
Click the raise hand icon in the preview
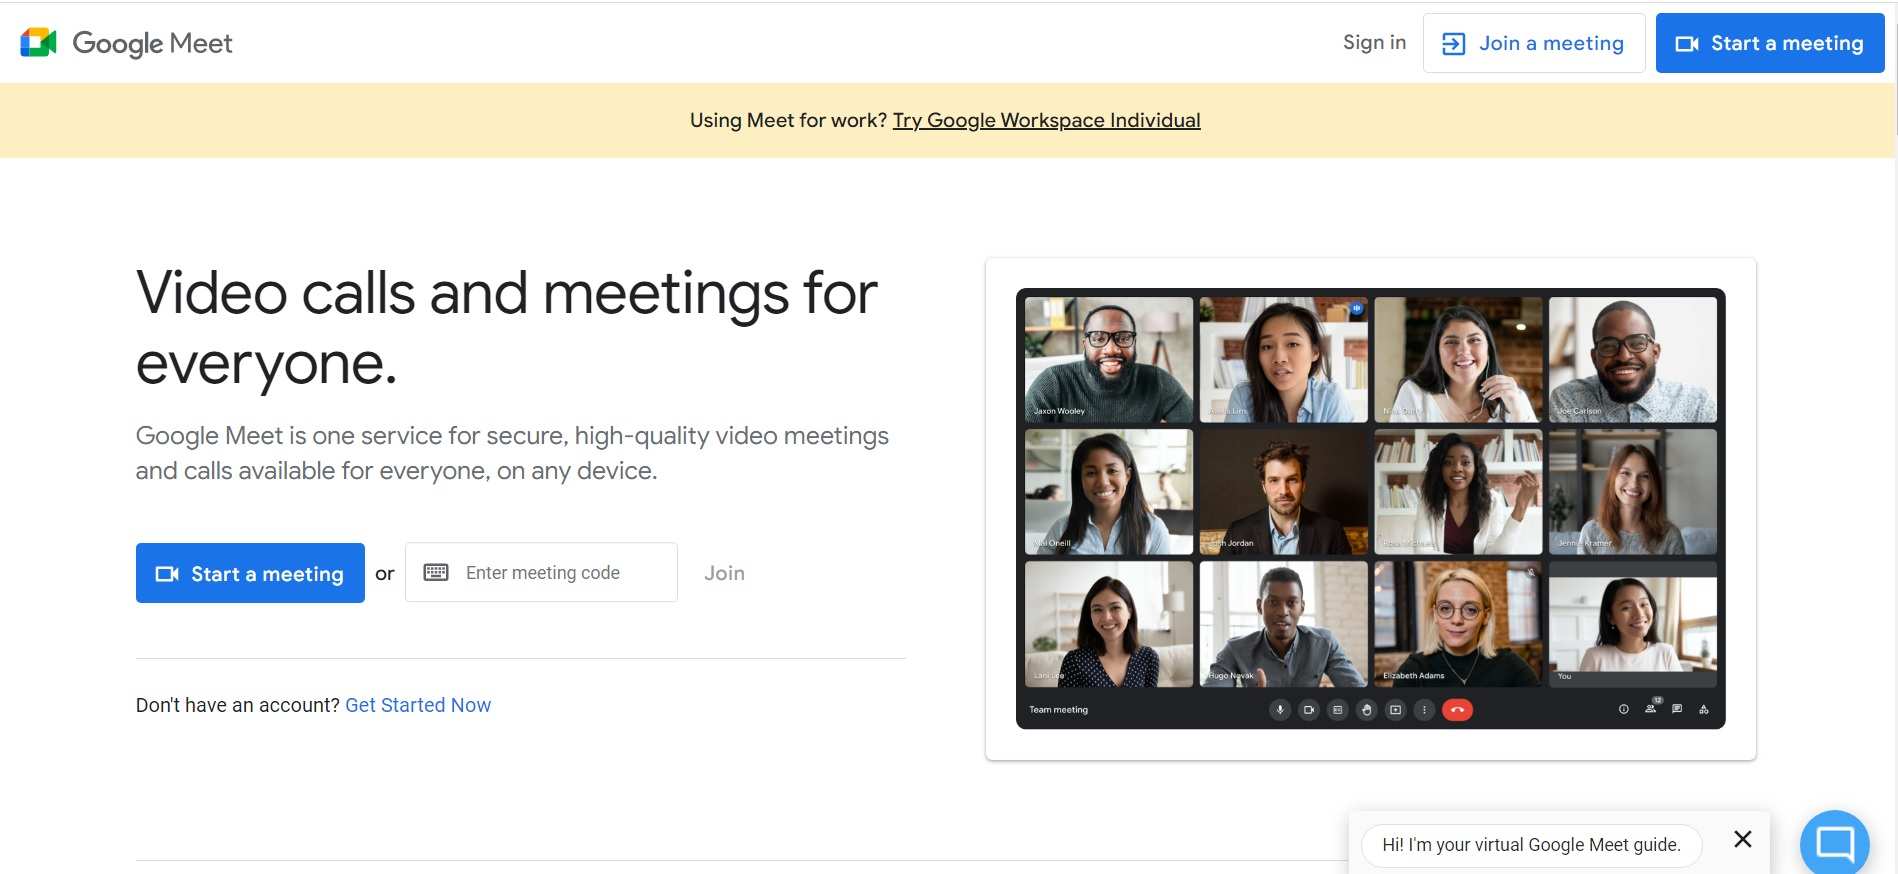(1367, 710)
